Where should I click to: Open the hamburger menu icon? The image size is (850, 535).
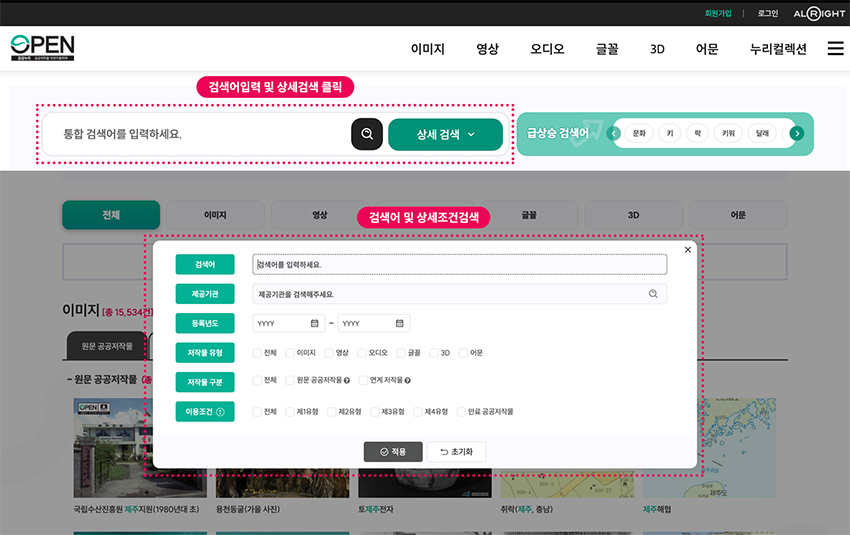coord(835,48)
